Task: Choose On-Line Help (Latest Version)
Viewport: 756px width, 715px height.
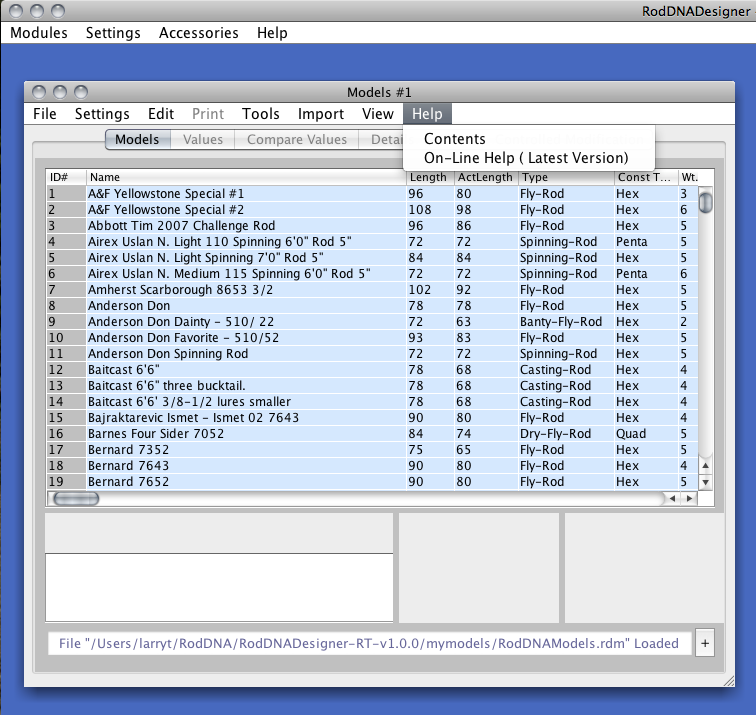Action: (528, 158)
